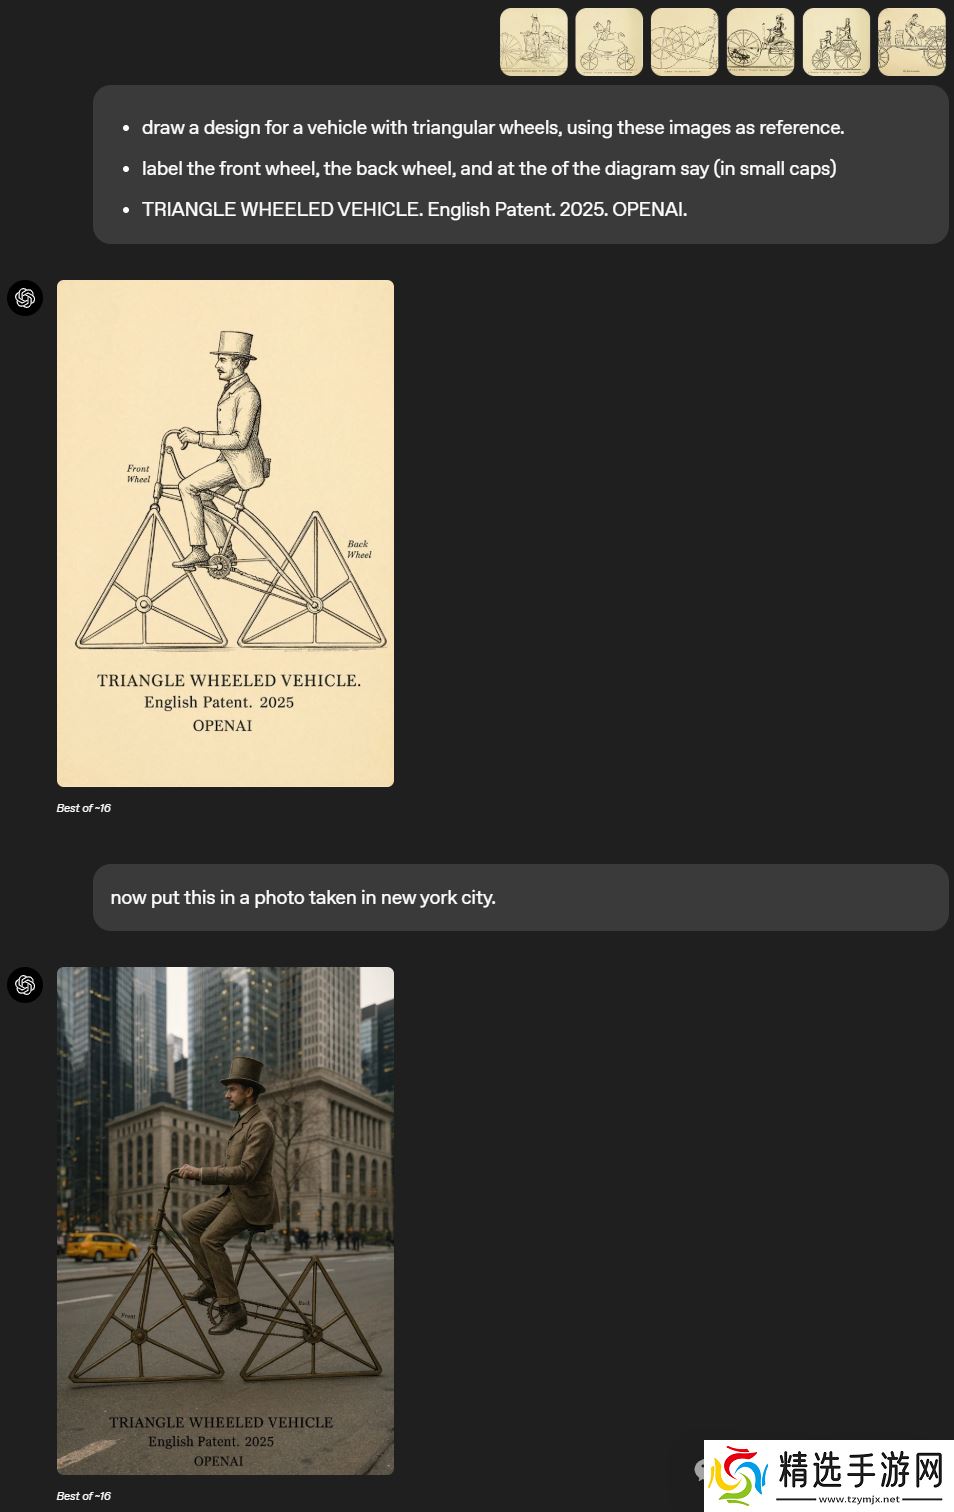Click the ChatGPT logo beside the patent drawing
954x1512 pixels.
point(25,298)
